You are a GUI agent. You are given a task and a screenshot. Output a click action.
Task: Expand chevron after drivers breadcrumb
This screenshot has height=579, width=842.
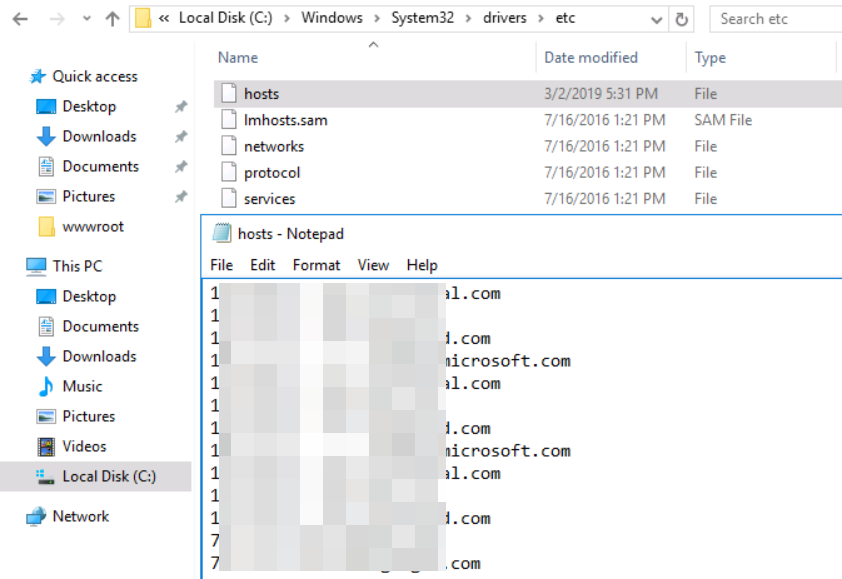(x=541, y=19)
